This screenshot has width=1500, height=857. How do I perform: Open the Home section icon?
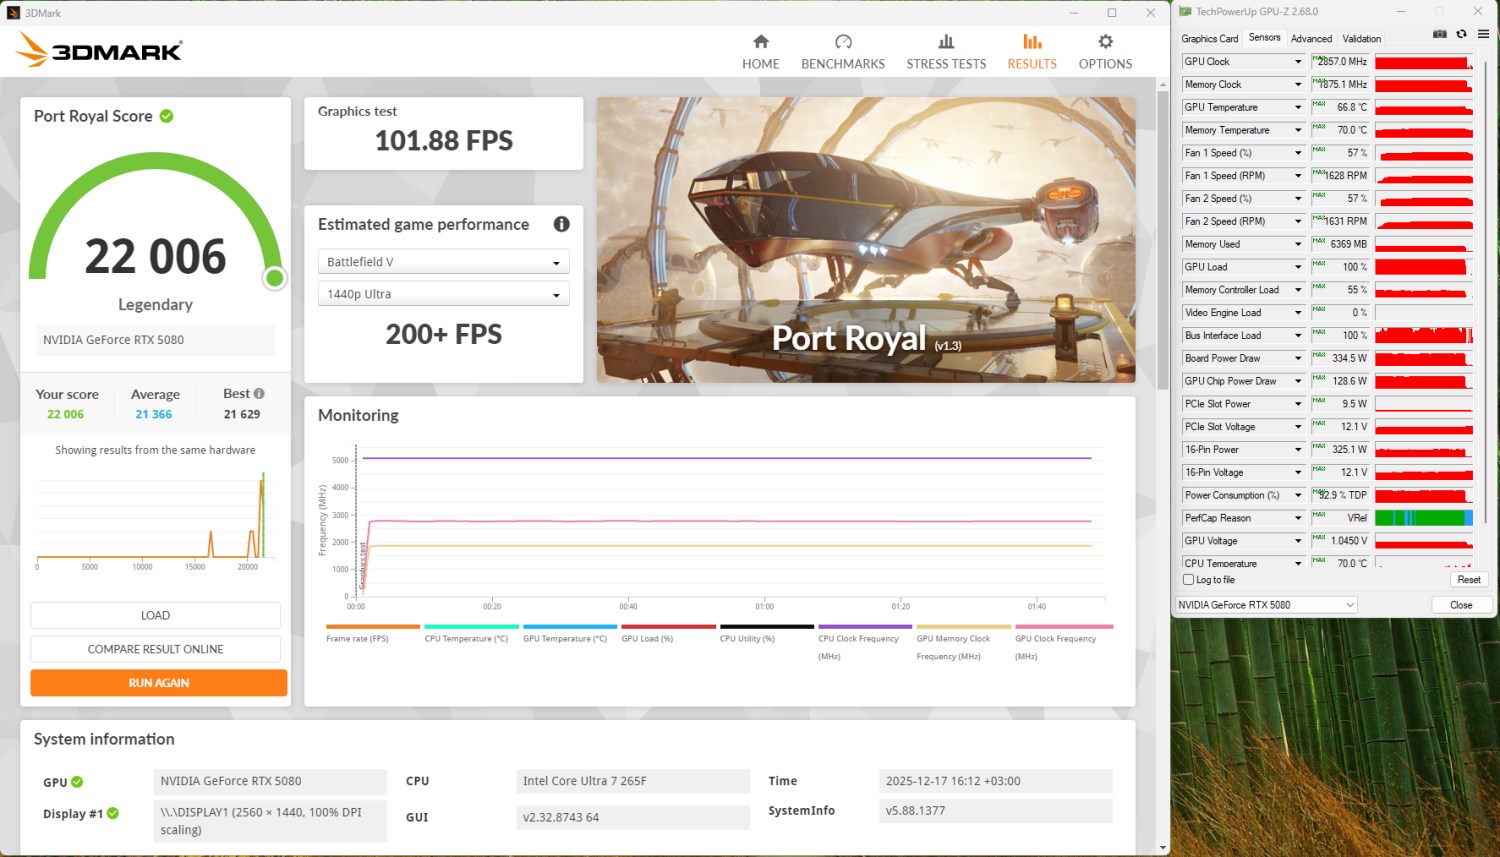tap(760, 42)
